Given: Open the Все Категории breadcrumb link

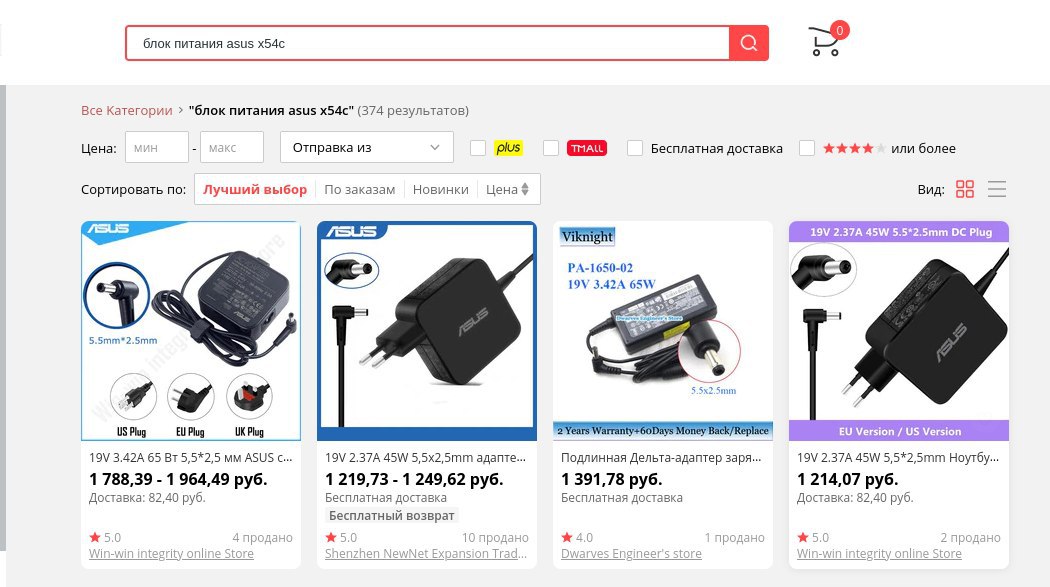Looking at the screenshot, I should (127, 110).
